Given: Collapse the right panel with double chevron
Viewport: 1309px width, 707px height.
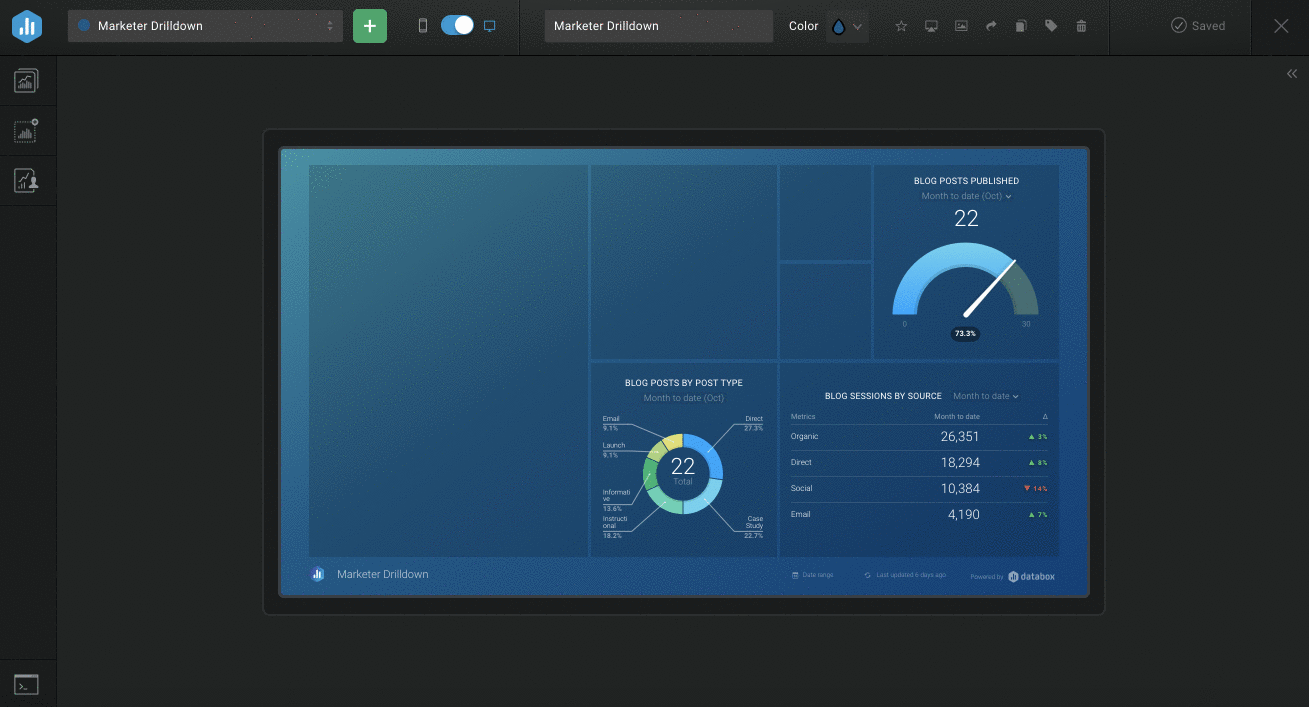Looking at the screenshot, I should [x=1291, y=74].
